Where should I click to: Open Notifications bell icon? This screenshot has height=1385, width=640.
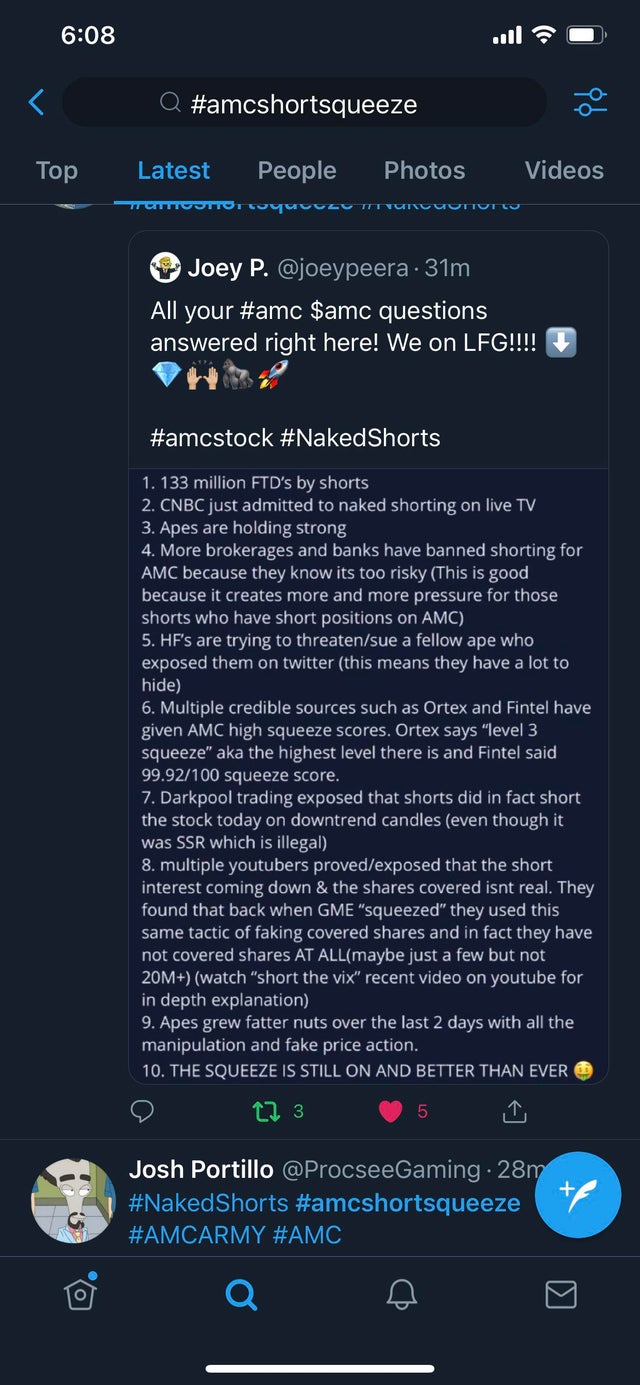[x=401, y=1295]
